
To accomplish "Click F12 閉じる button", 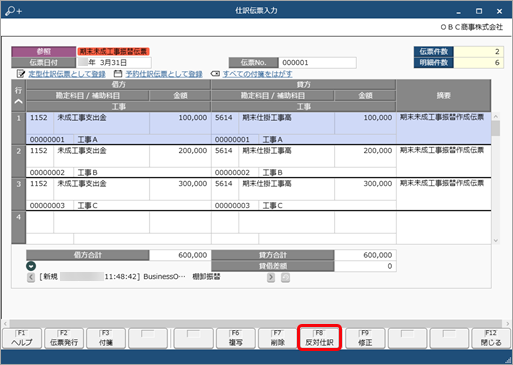I will (491, 338).
